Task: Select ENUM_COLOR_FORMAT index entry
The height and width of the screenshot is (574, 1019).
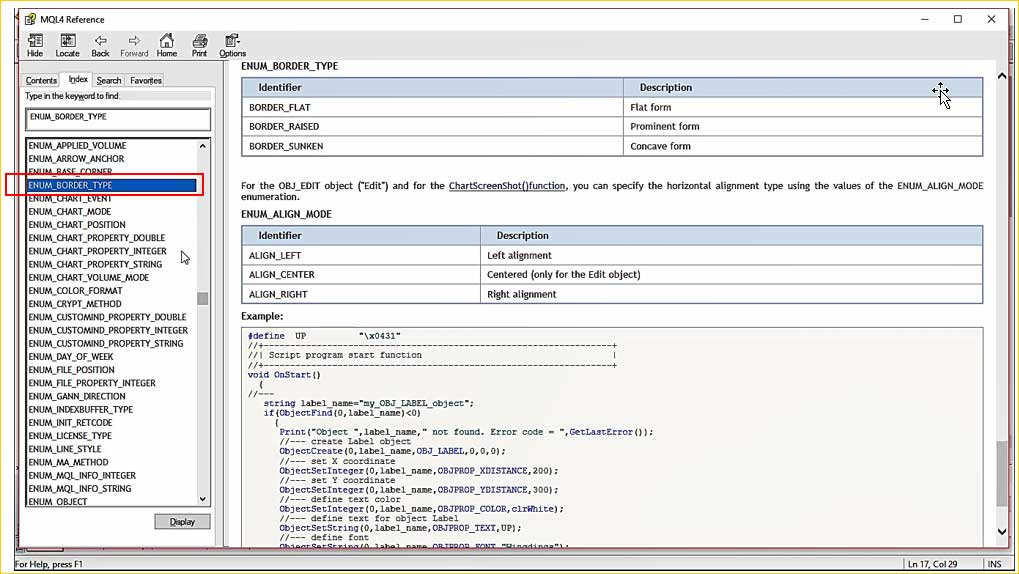Action: [75, 291]
